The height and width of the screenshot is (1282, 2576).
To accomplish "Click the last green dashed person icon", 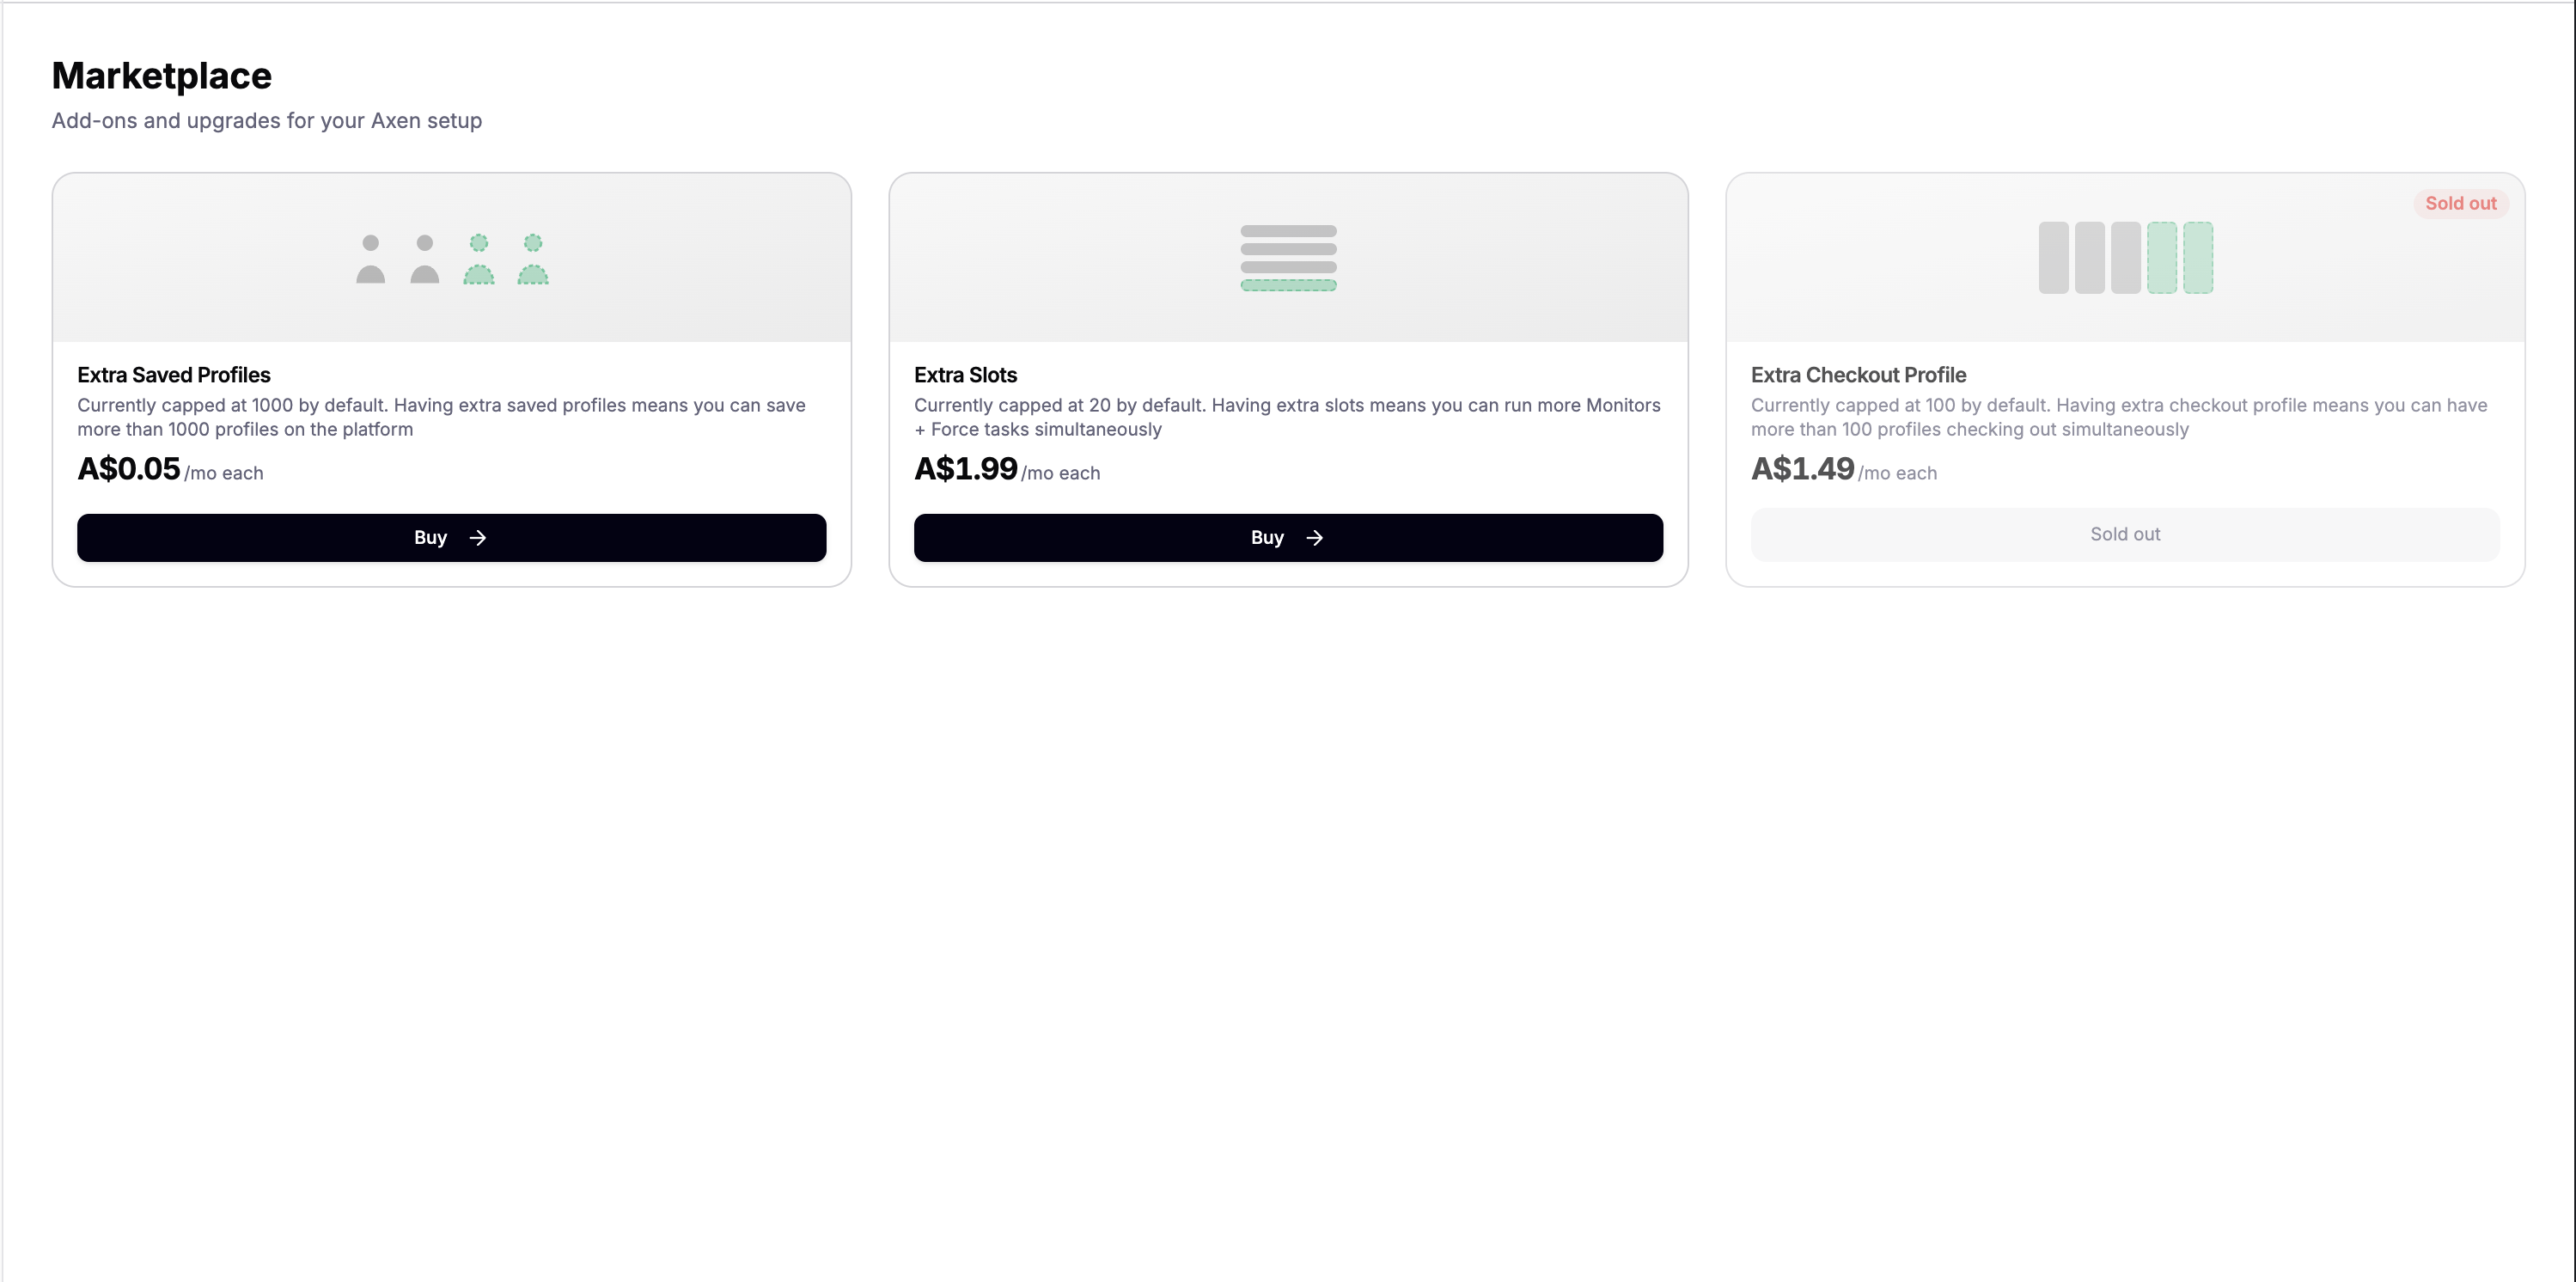I will tap(533, 259).
